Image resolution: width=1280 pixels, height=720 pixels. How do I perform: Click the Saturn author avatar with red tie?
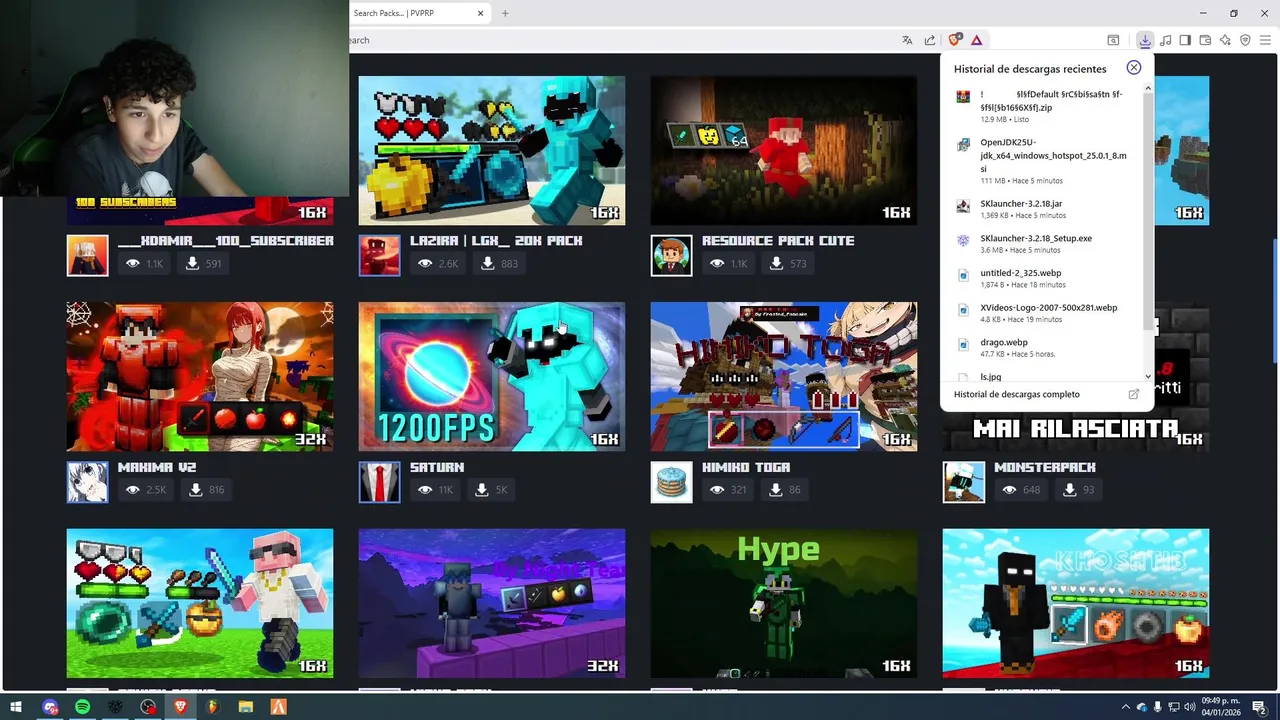click(x=380, y=482)
